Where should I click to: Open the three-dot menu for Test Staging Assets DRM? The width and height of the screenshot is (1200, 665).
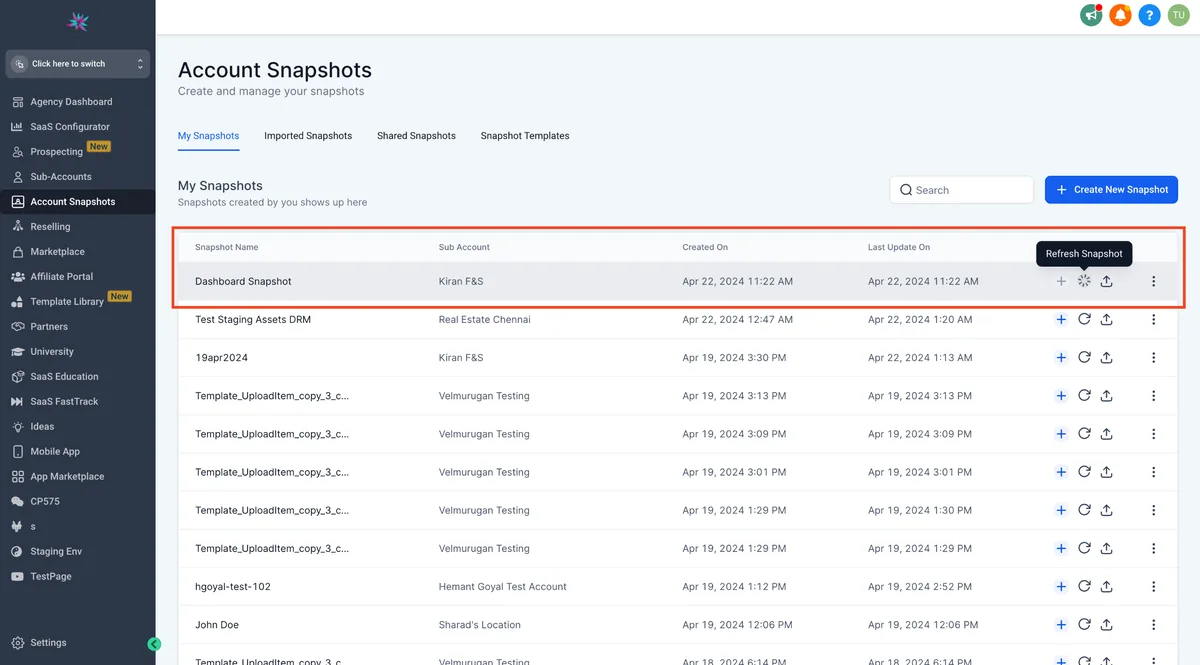(1153, 320)
